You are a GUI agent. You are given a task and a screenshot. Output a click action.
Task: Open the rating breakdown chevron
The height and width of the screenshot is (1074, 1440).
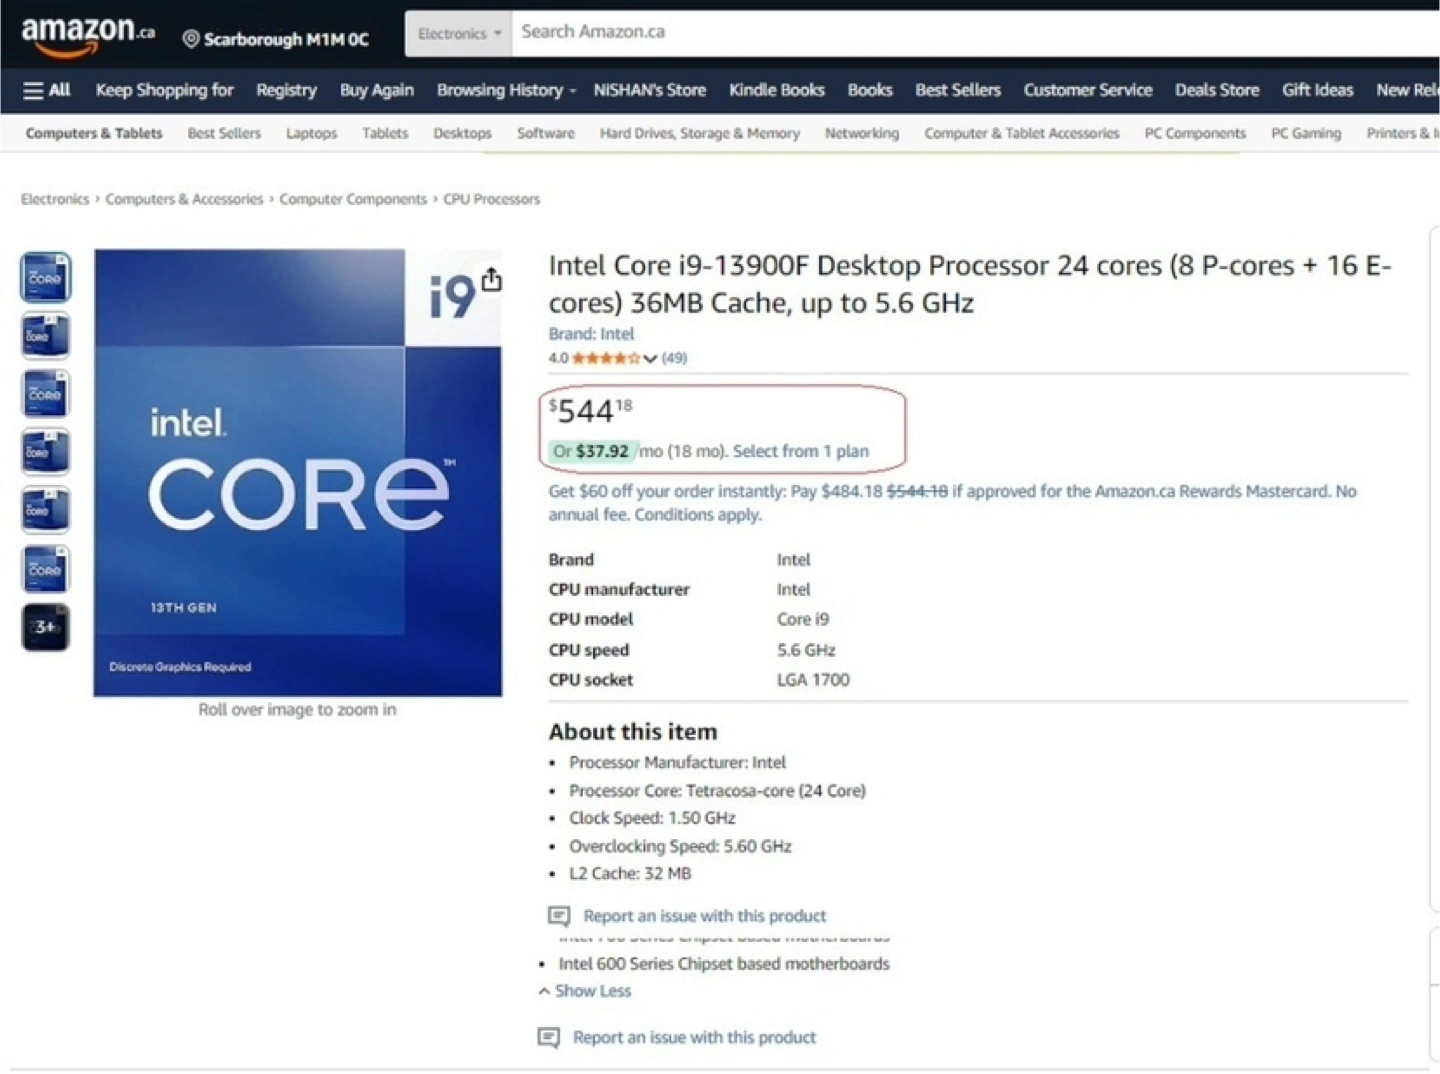point(650,359)
